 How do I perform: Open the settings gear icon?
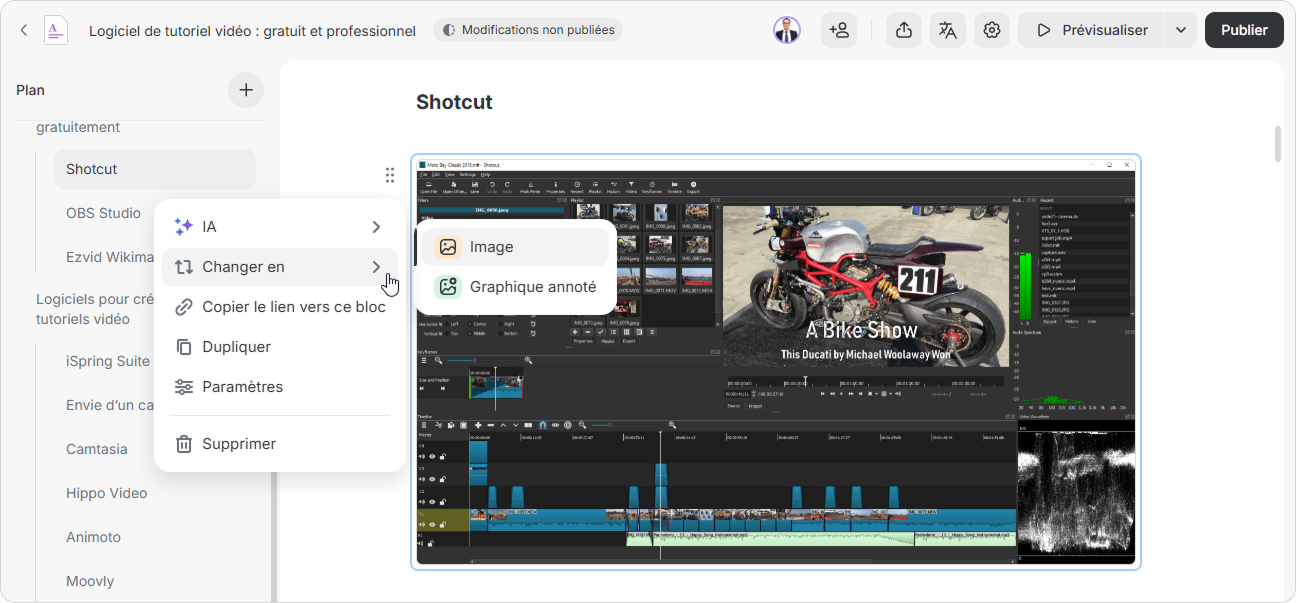click(991, 30)
